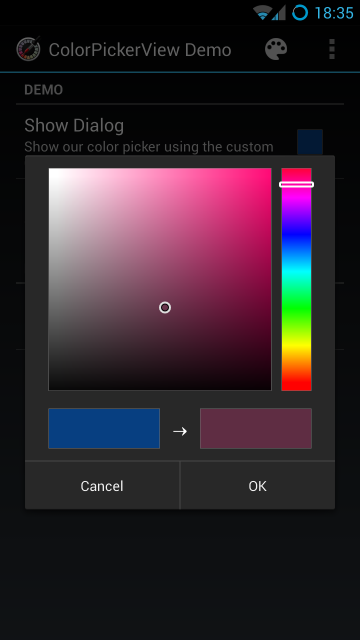The width and height of the screenshot is (360, 640).
Task: Tap the Wi-Fi status icon
Action: click(262, 13)
